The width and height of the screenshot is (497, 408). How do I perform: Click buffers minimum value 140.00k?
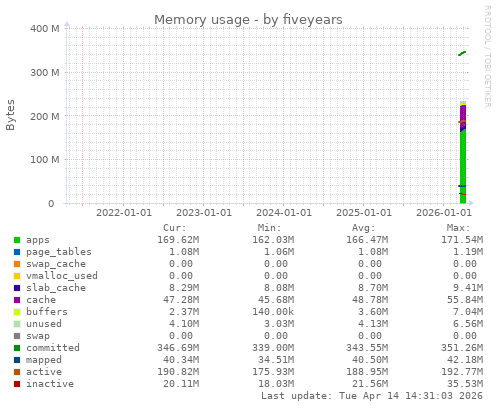pyautogui.click(x=273, y=312)
